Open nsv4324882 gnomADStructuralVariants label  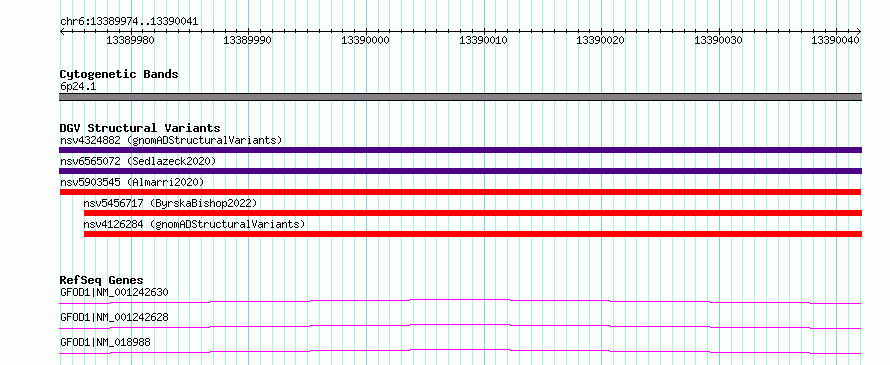point(171,140)
